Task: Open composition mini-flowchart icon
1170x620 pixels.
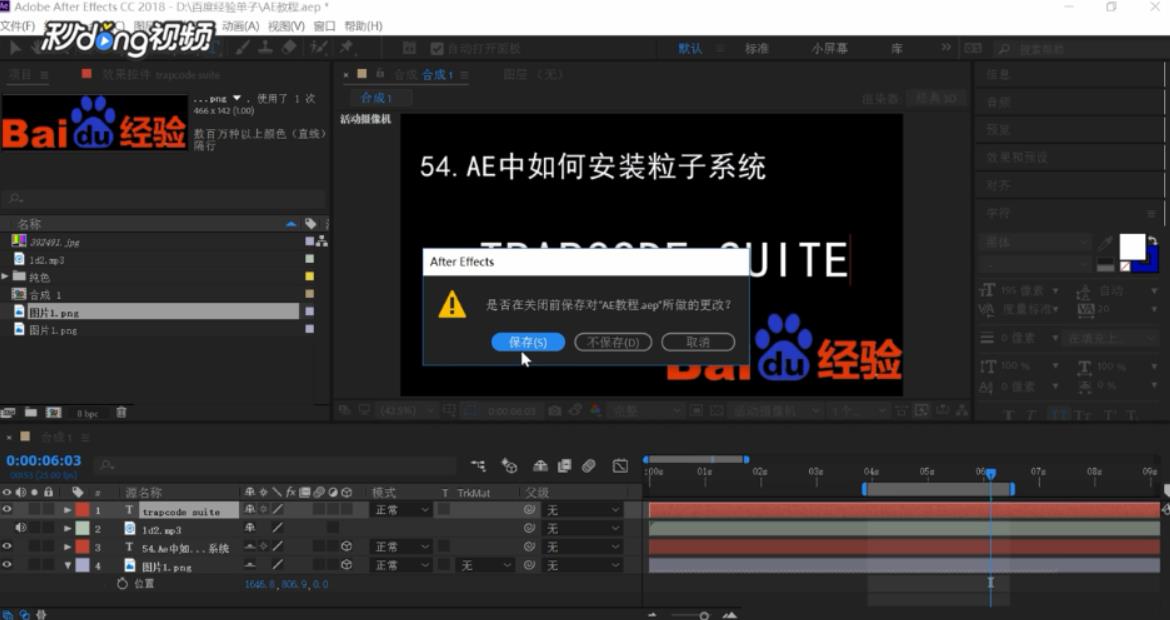Action: click(x=478, y=466)
